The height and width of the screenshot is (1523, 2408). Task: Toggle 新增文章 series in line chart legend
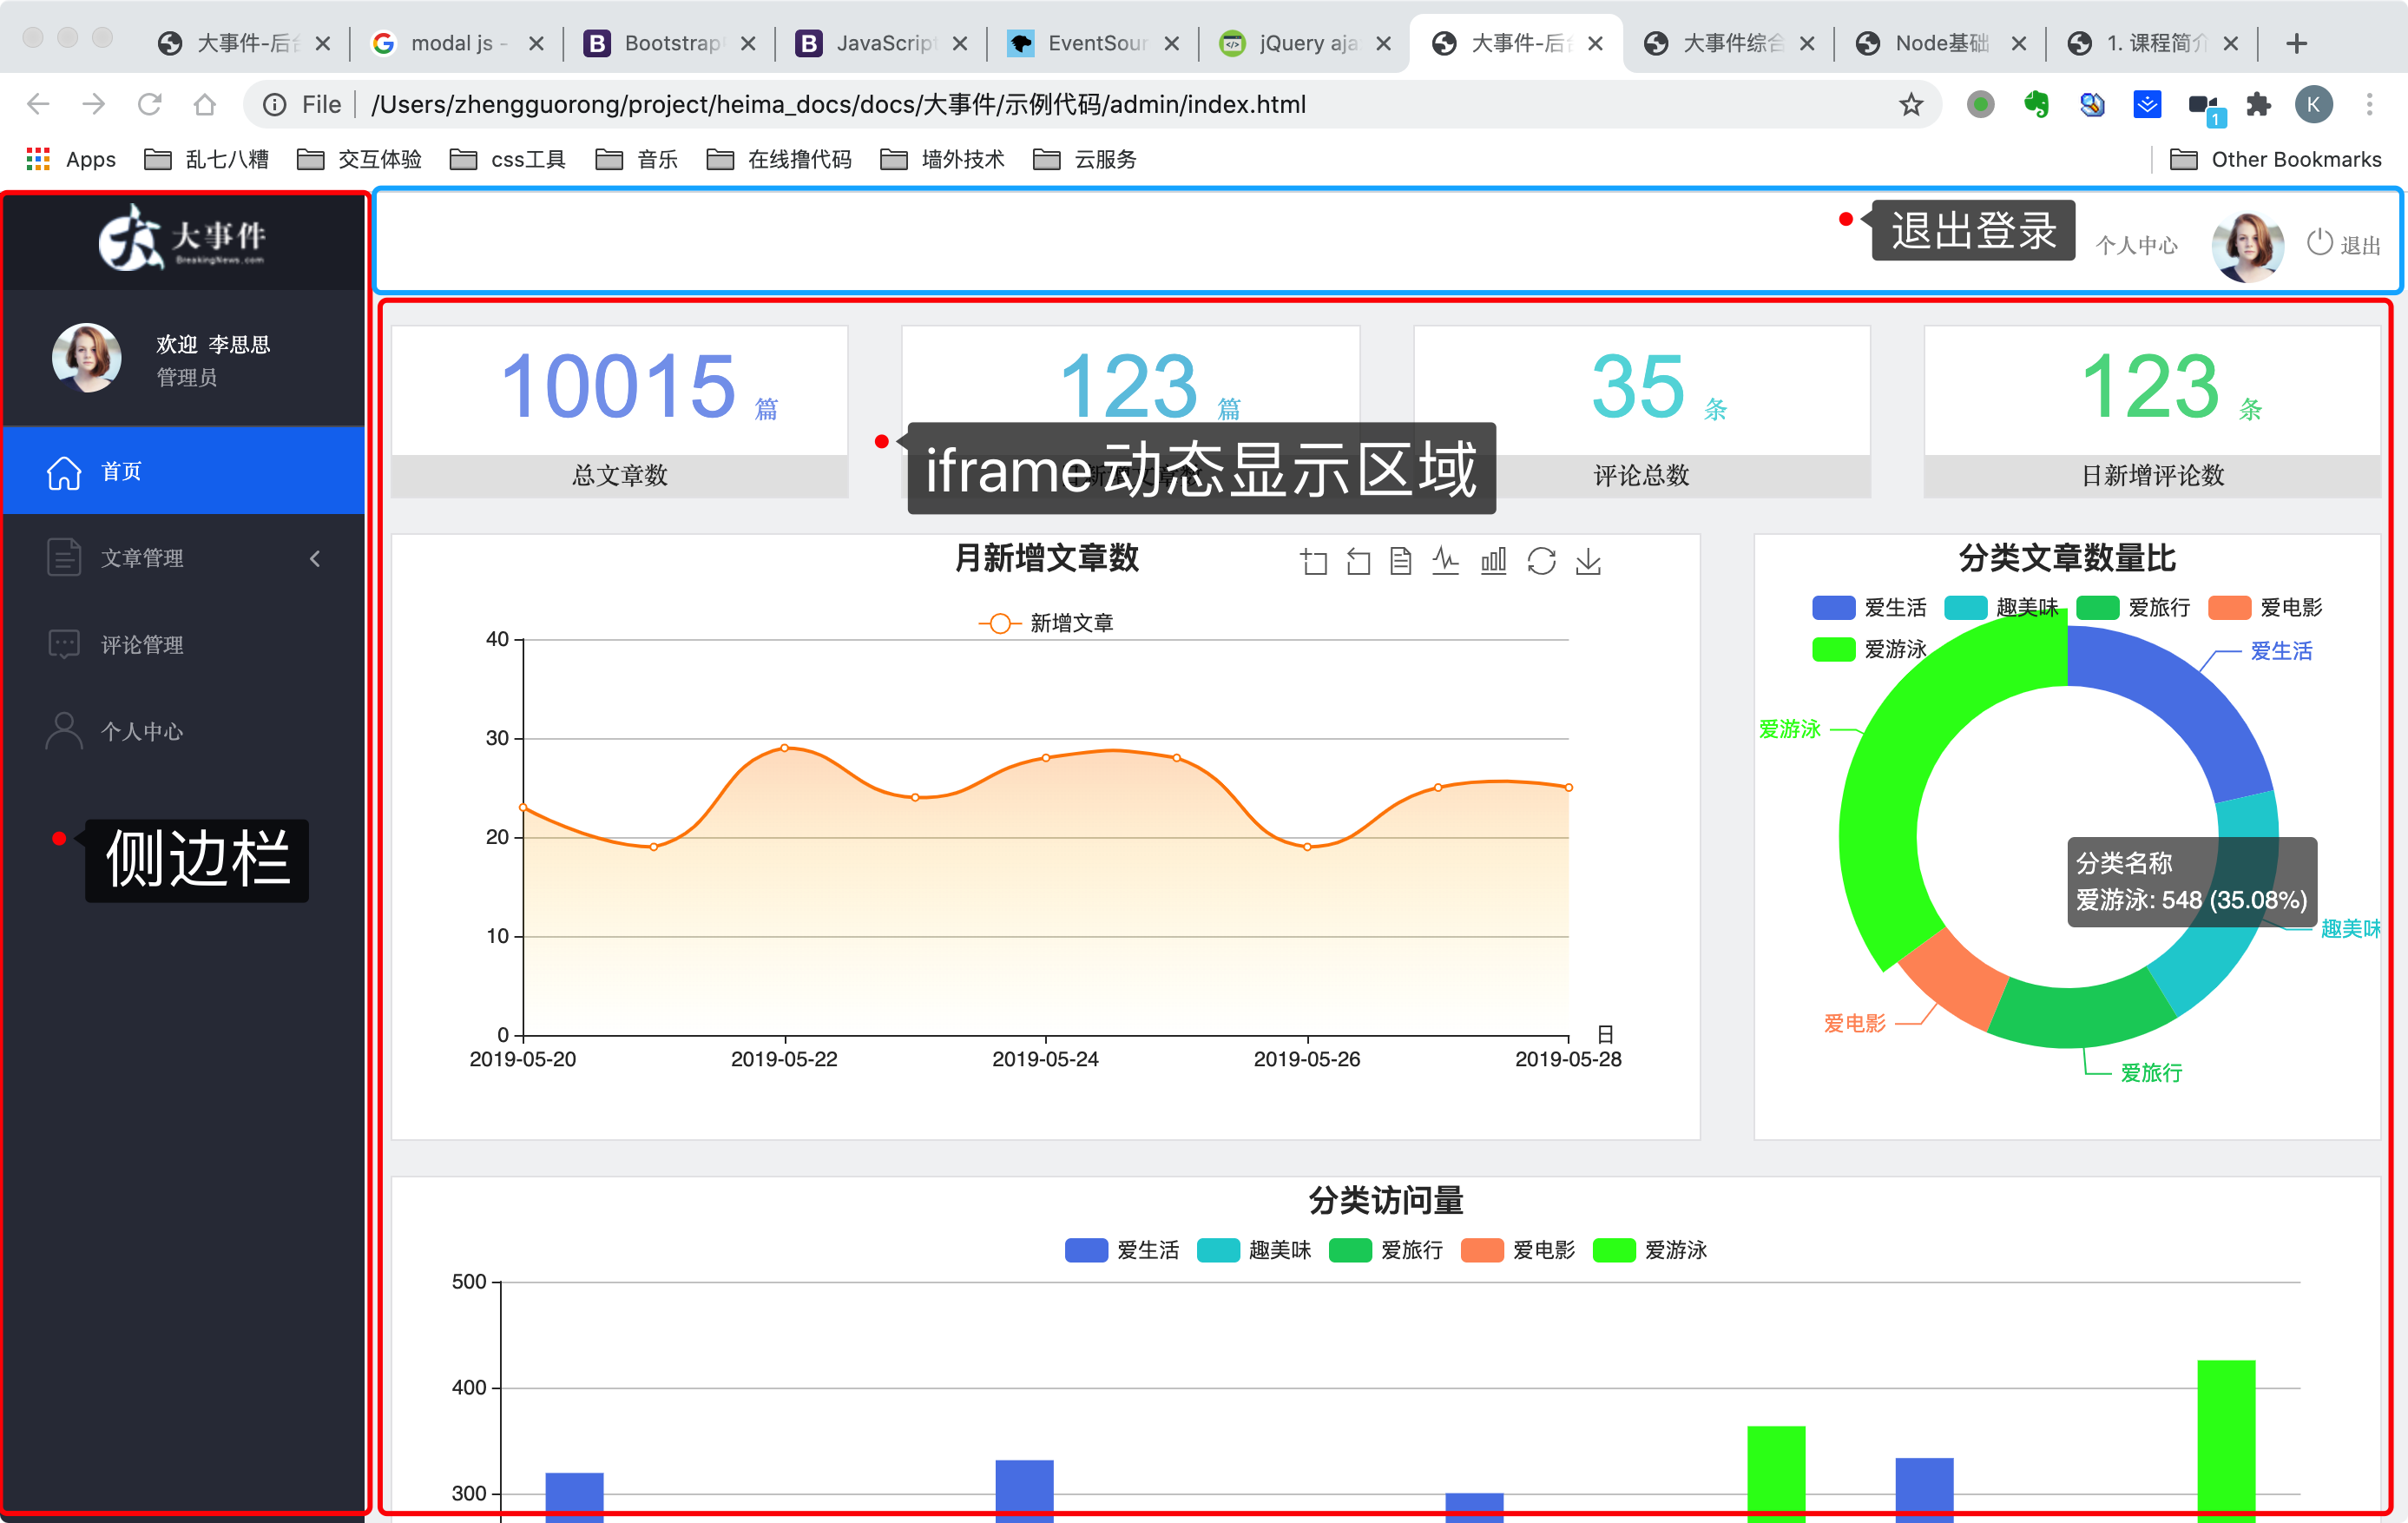[x=1046, y=623]
